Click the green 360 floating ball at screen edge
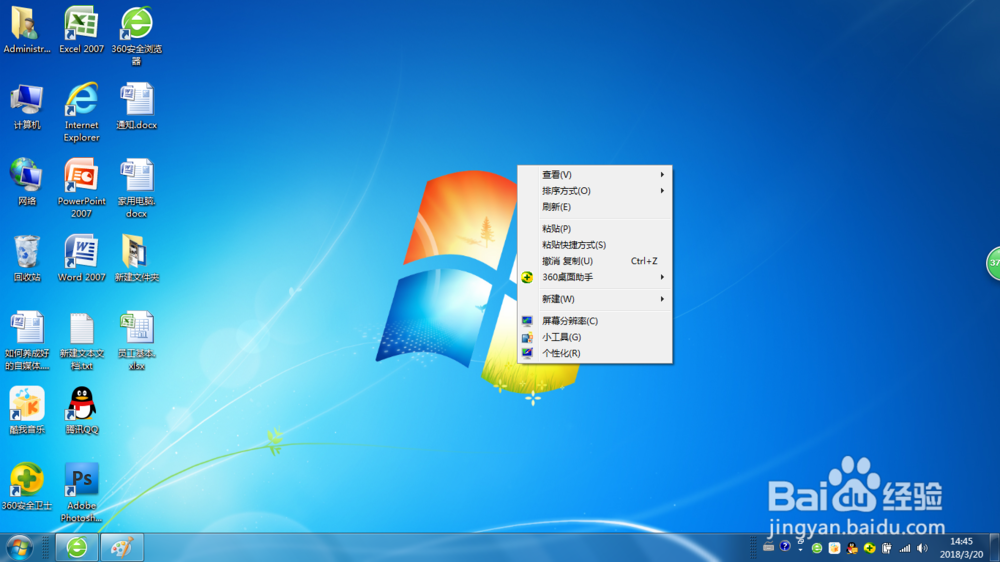1000x562 pixels. (994, 263)
